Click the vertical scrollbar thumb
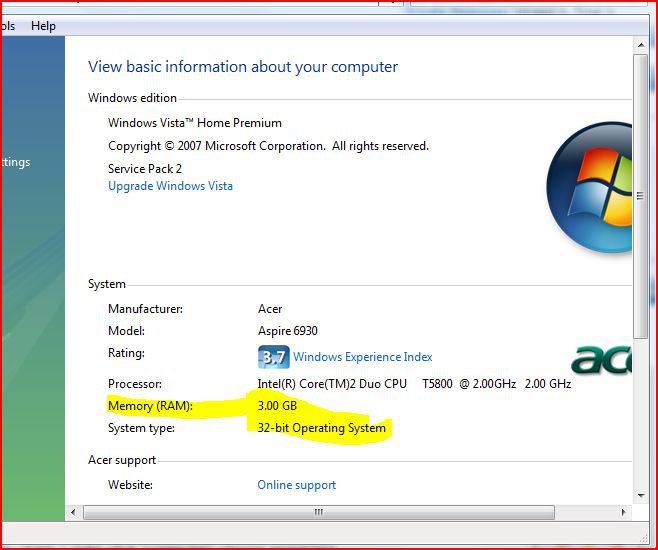Screen dimensions: 658x550 tap(641, 196)
